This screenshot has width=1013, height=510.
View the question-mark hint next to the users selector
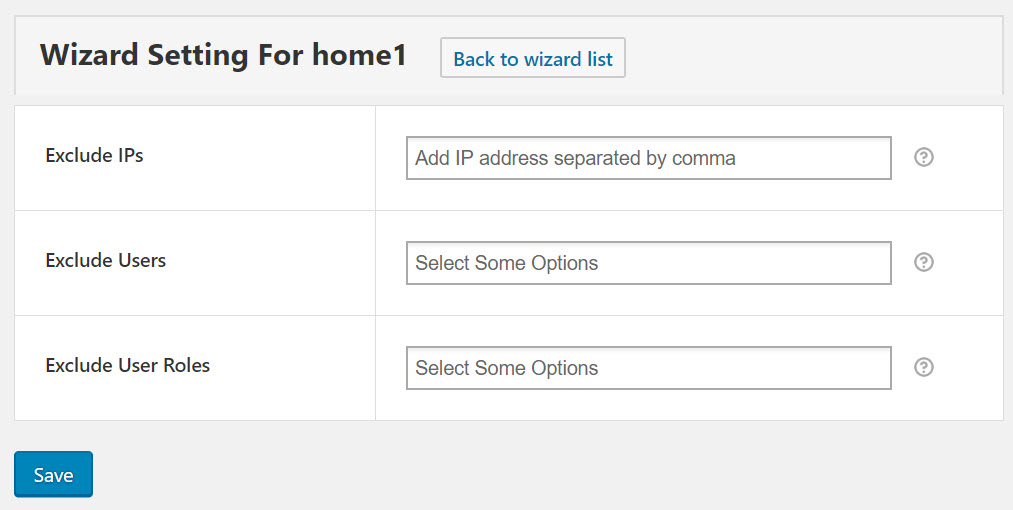(x=924, y=262)
